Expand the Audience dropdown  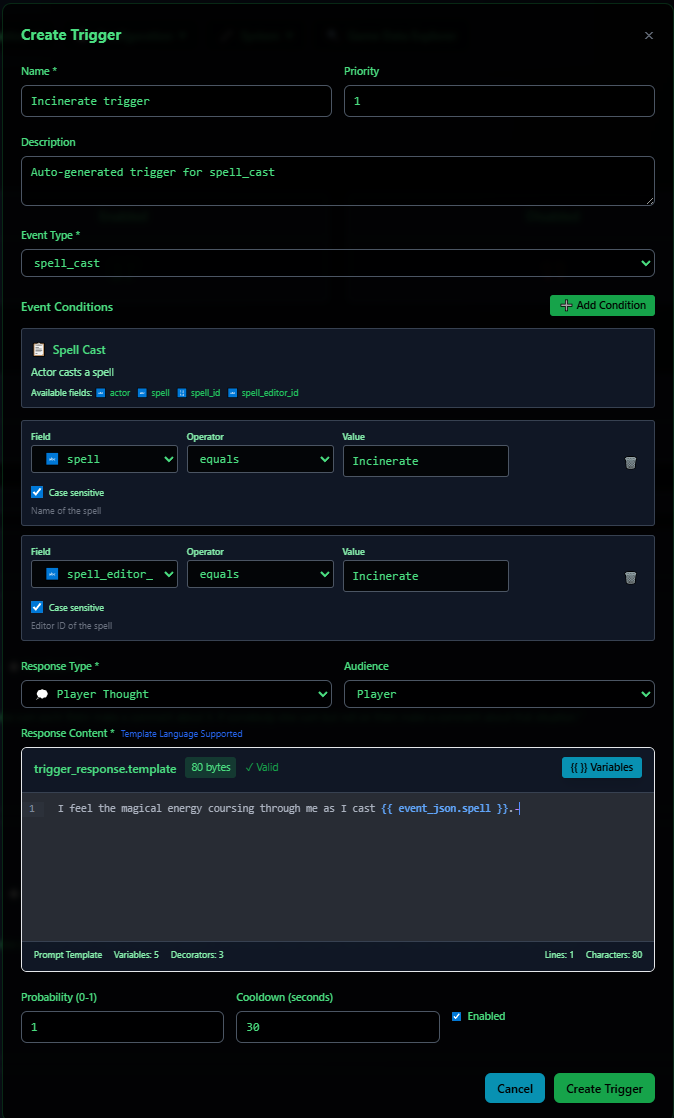click(x=499, y=694)
